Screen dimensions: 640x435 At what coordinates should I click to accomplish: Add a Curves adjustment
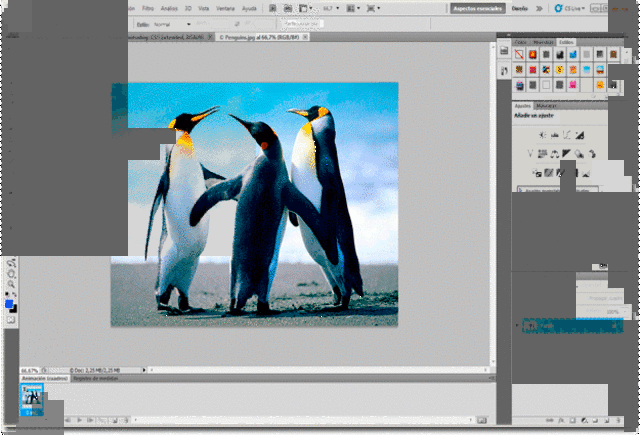567,135
